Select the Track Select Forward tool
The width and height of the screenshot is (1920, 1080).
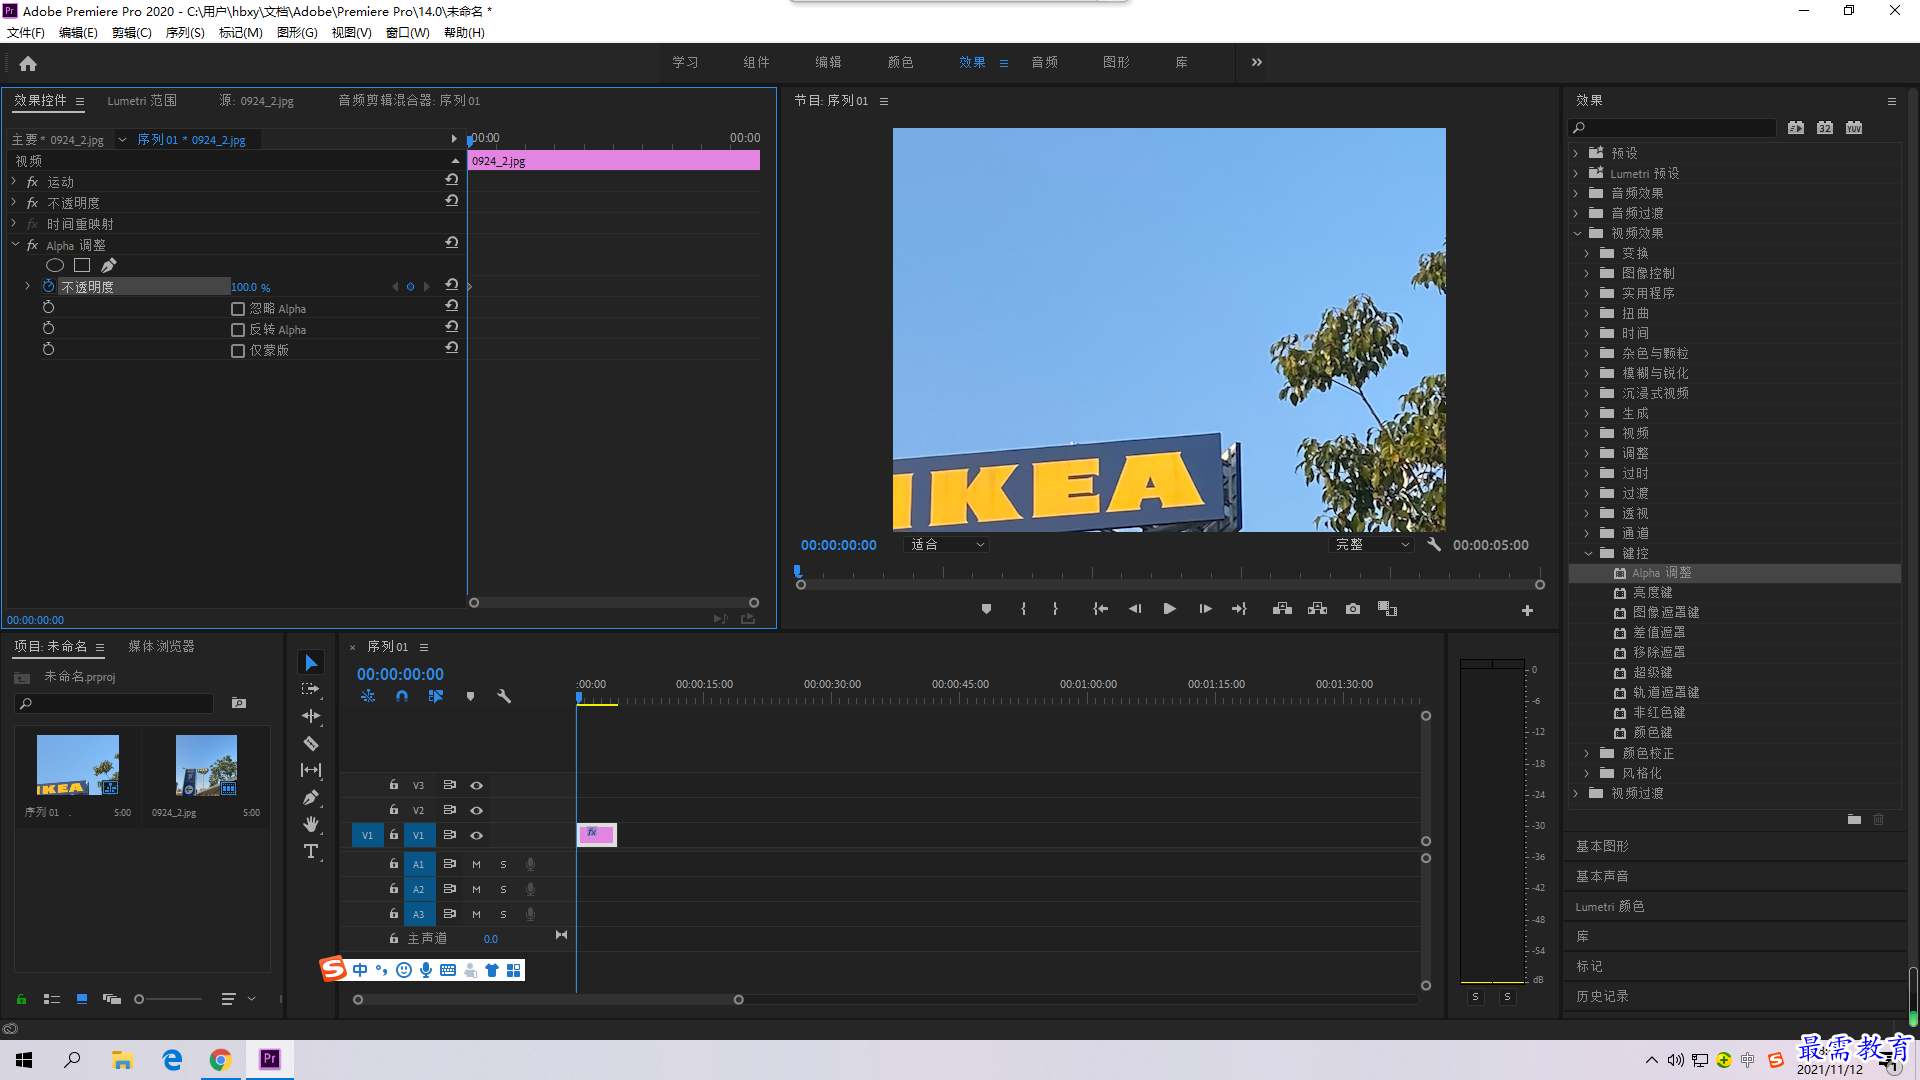pyautogui.click(x=311, y=689)
